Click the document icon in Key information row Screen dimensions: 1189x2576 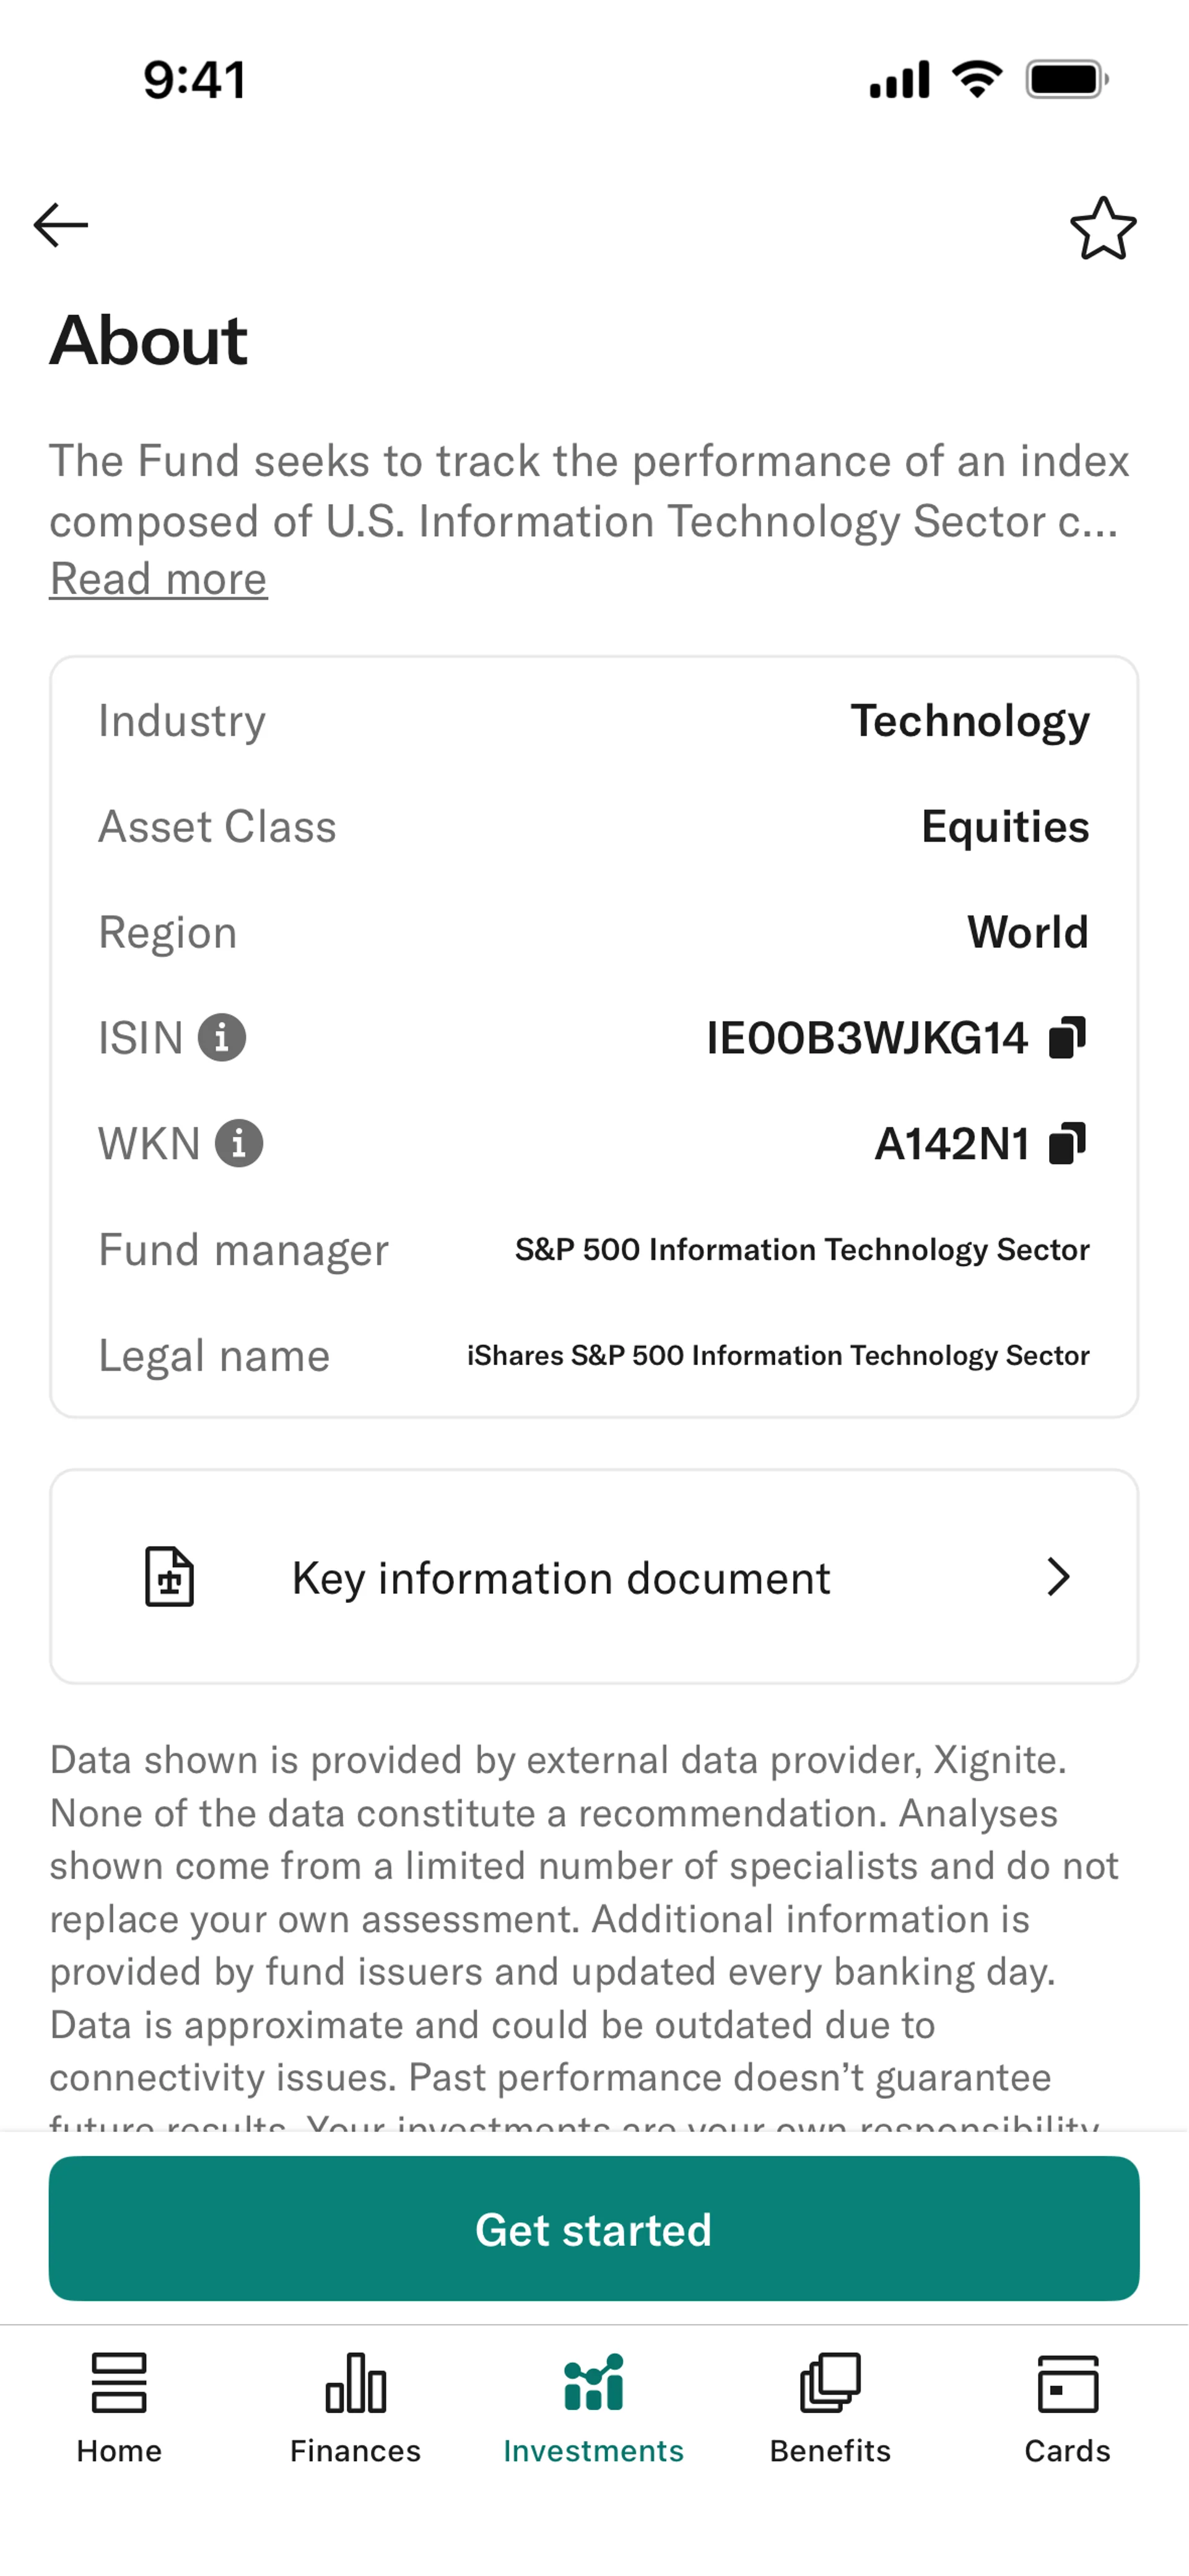170,1577
